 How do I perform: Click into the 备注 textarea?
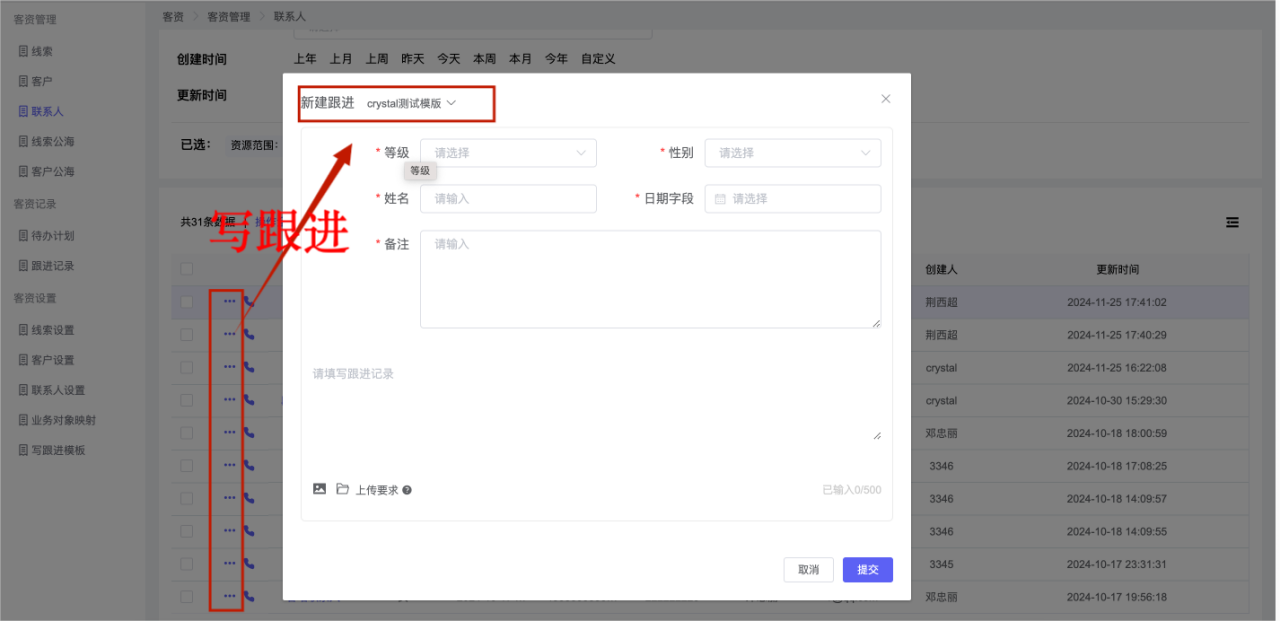point(650,279)
